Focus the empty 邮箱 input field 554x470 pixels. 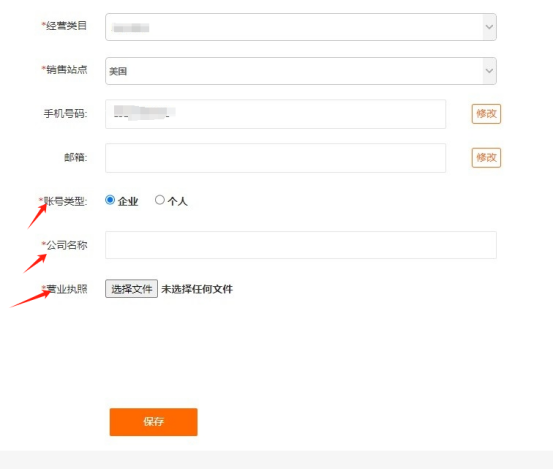click(275, 158)
